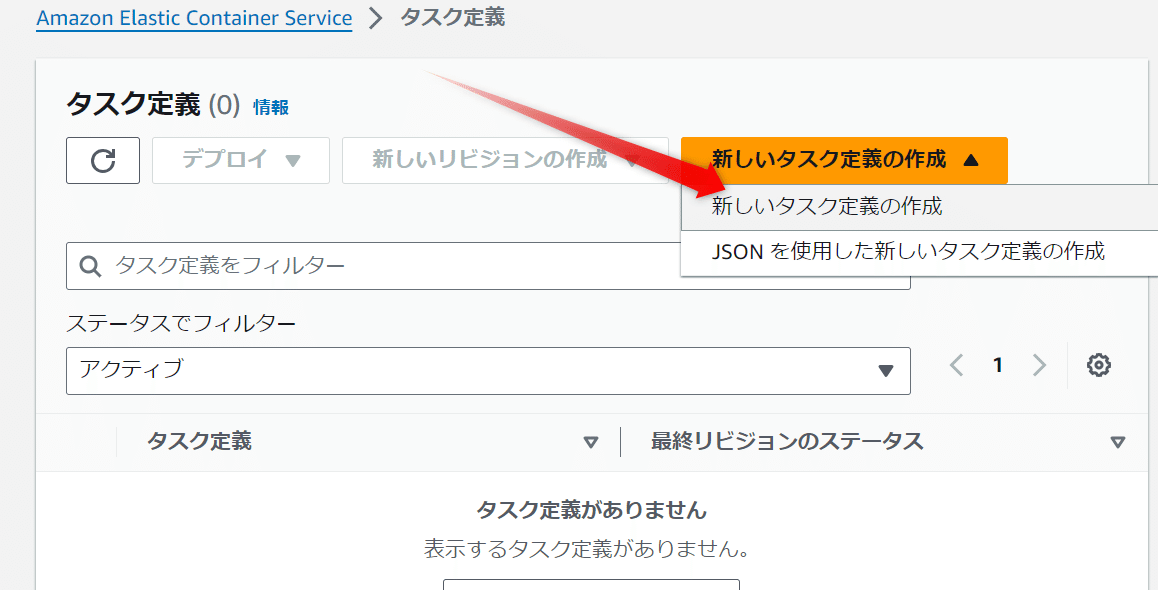Click the 情報 info link
The width and height of the screenshot is (1158, 590).
271,107
